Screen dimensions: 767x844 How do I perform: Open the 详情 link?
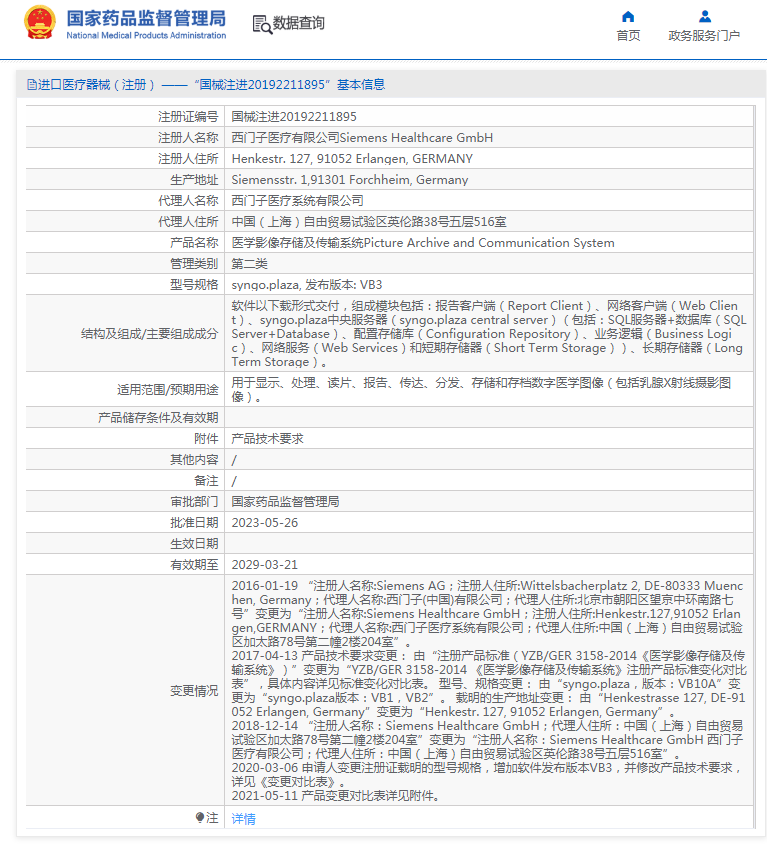pos(243,818)
